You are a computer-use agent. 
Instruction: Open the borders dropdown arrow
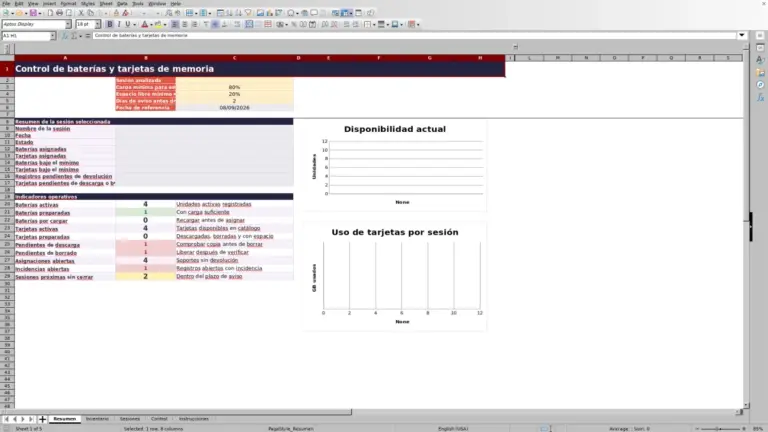coord(374,24)
